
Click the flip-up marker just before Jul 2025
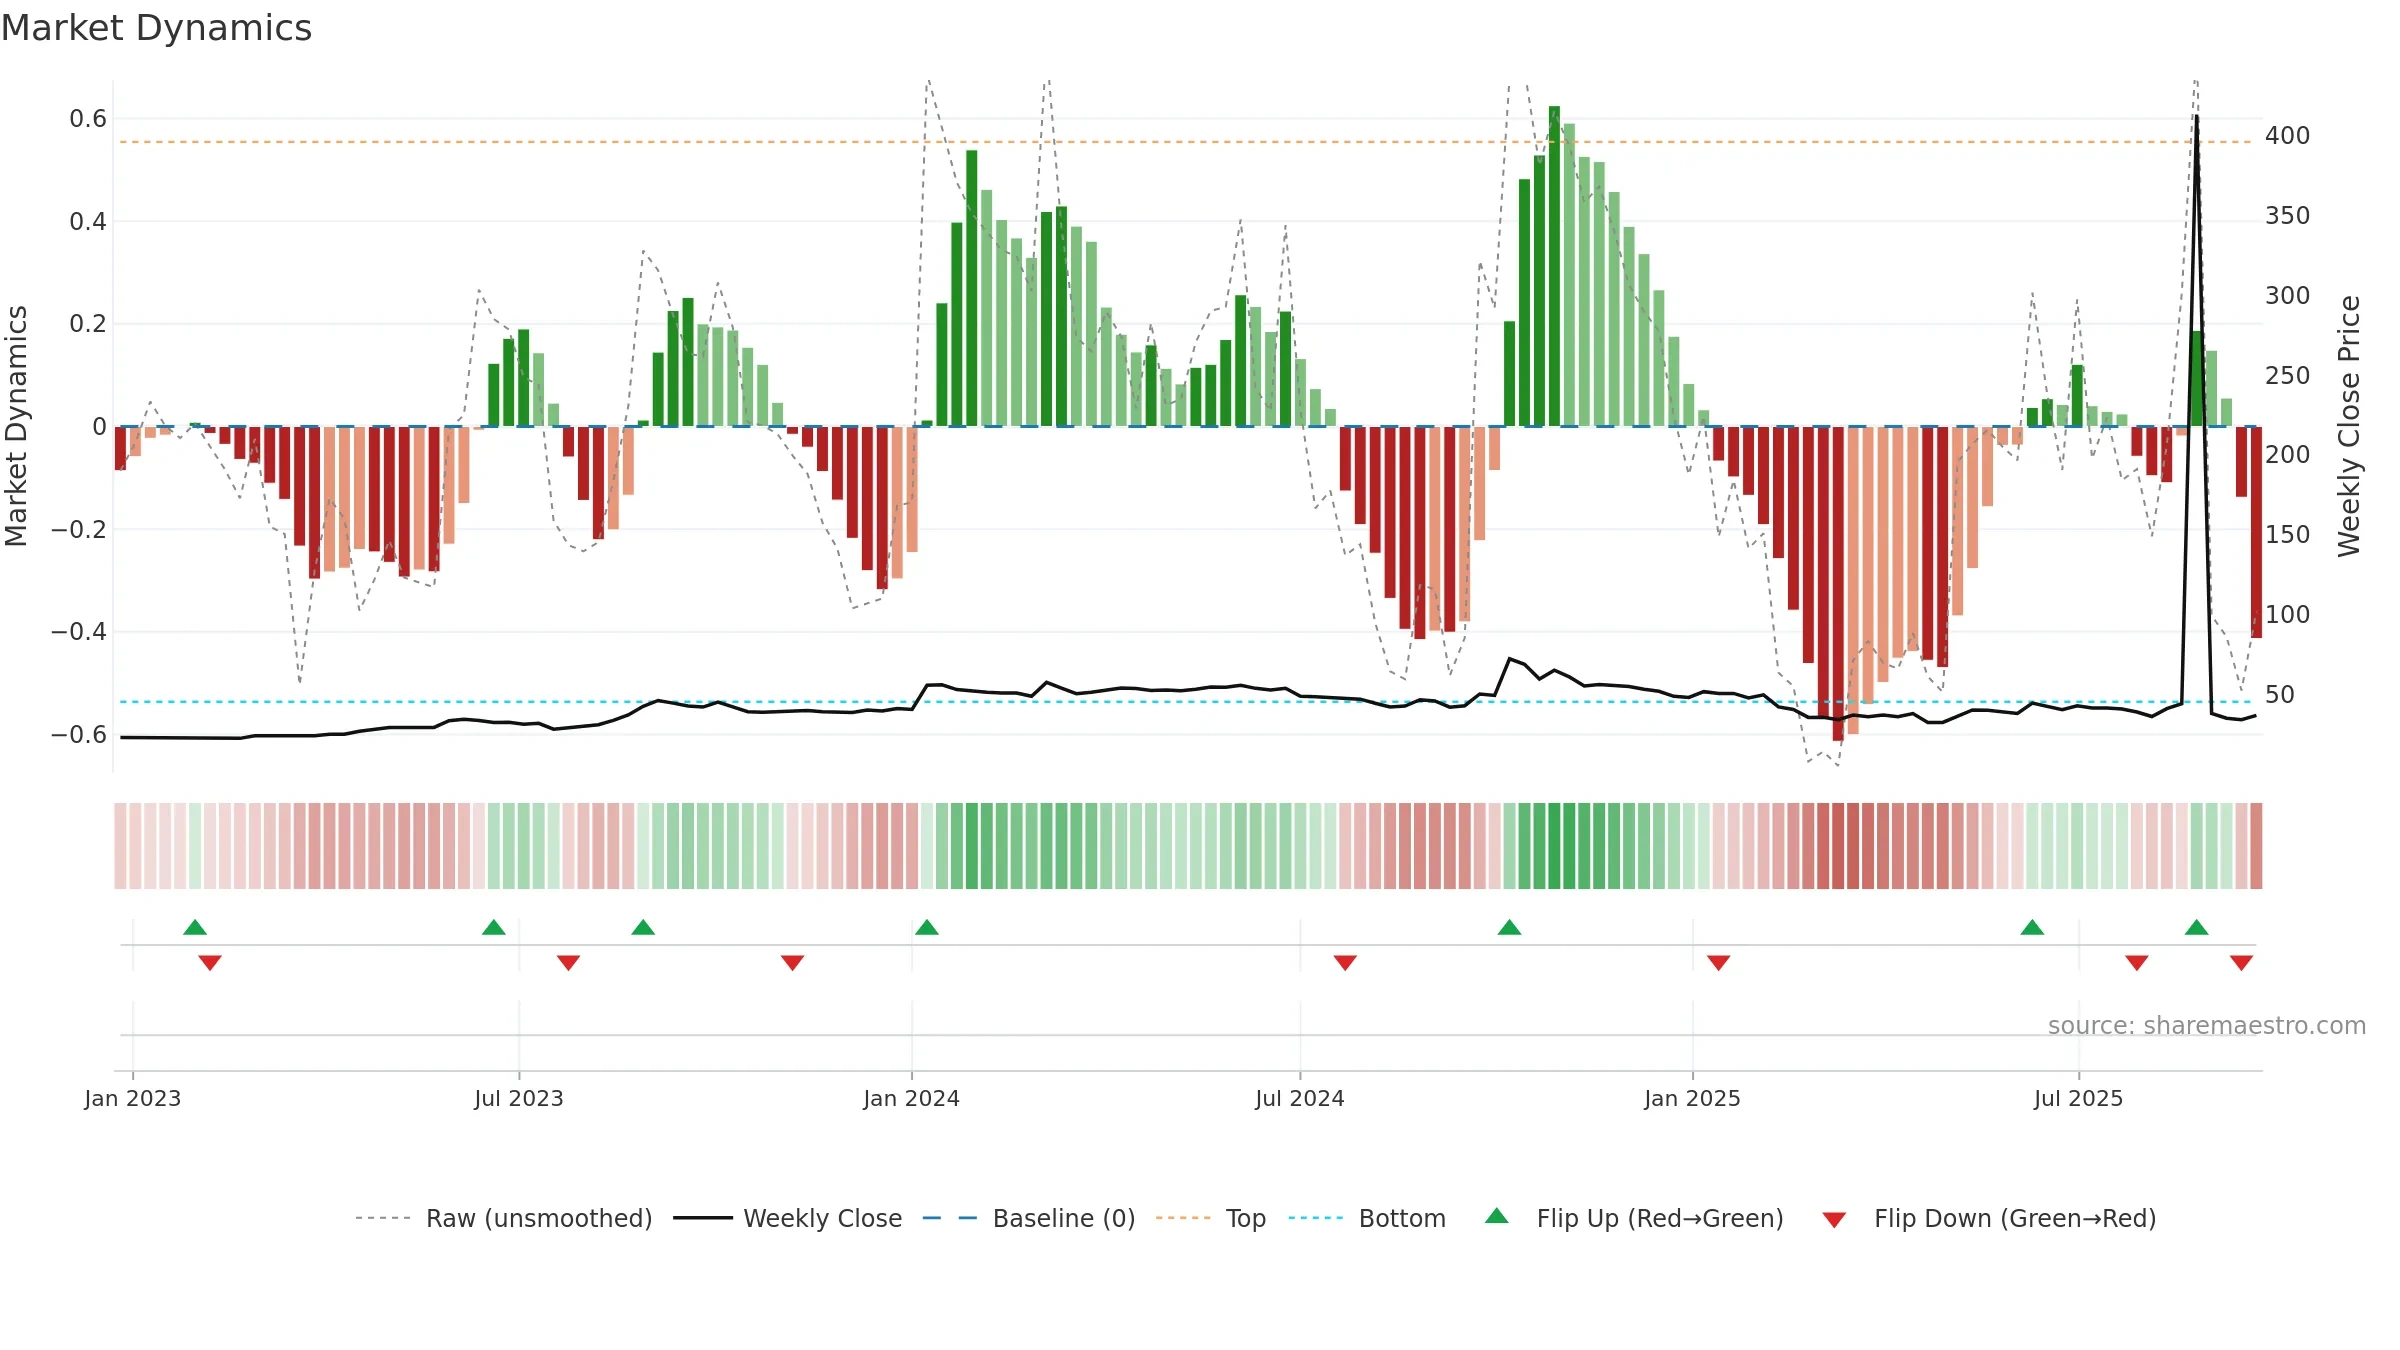pyautogui.click(x=2032, y=927)
